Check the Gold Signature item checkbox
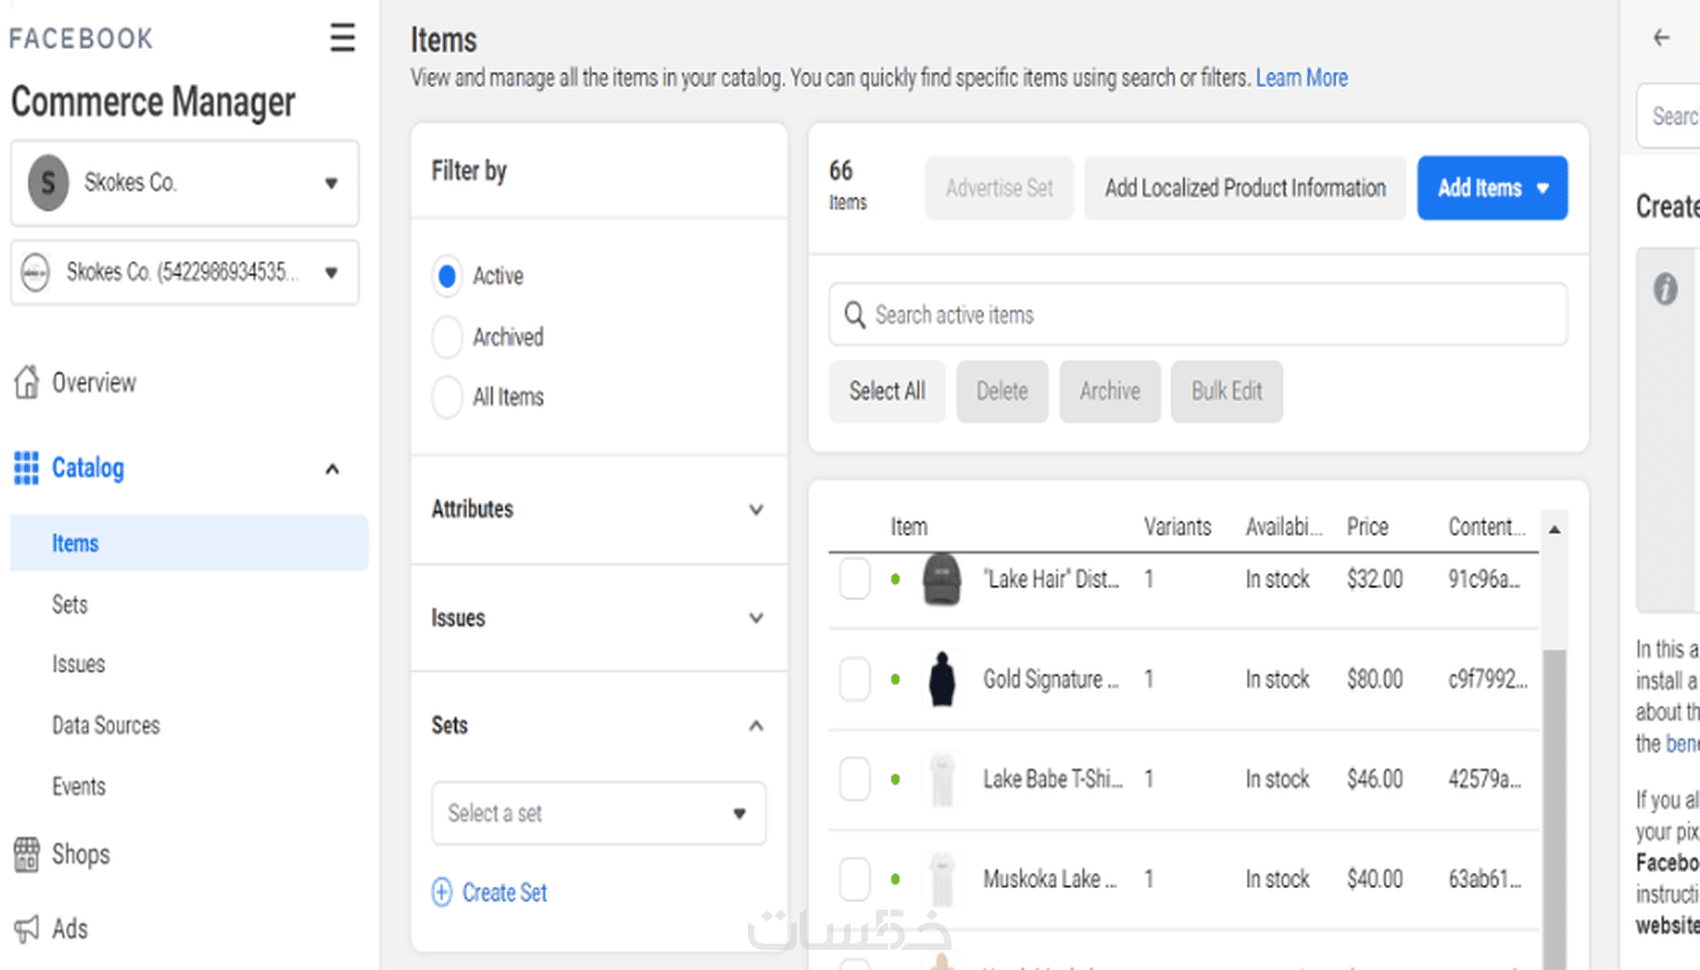Image resolution: width=1700 pixels, height=970 pixels. [855, 679]
